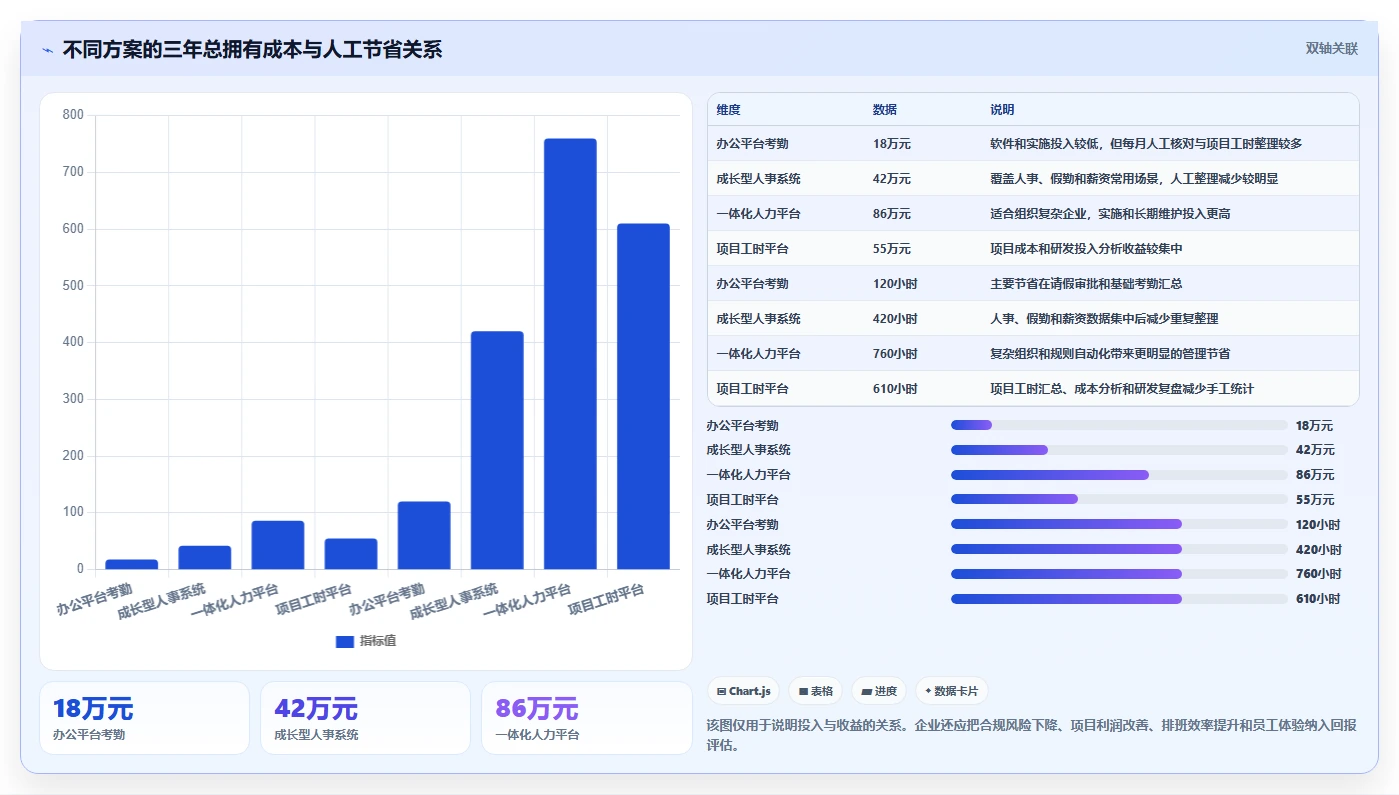Click the icon in the 表格 chip
This screenshot has height=795, width=1399.
pos(803,691)
